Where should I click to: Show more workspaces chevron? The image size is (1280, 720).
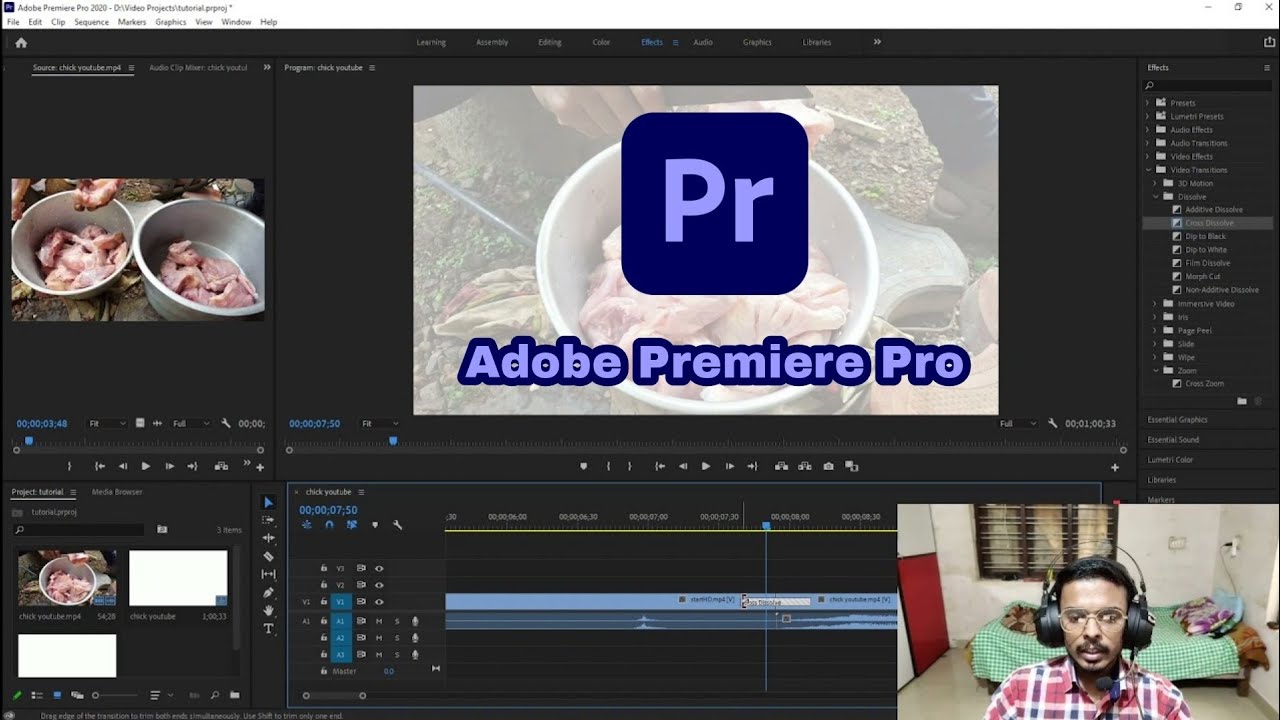877,42
